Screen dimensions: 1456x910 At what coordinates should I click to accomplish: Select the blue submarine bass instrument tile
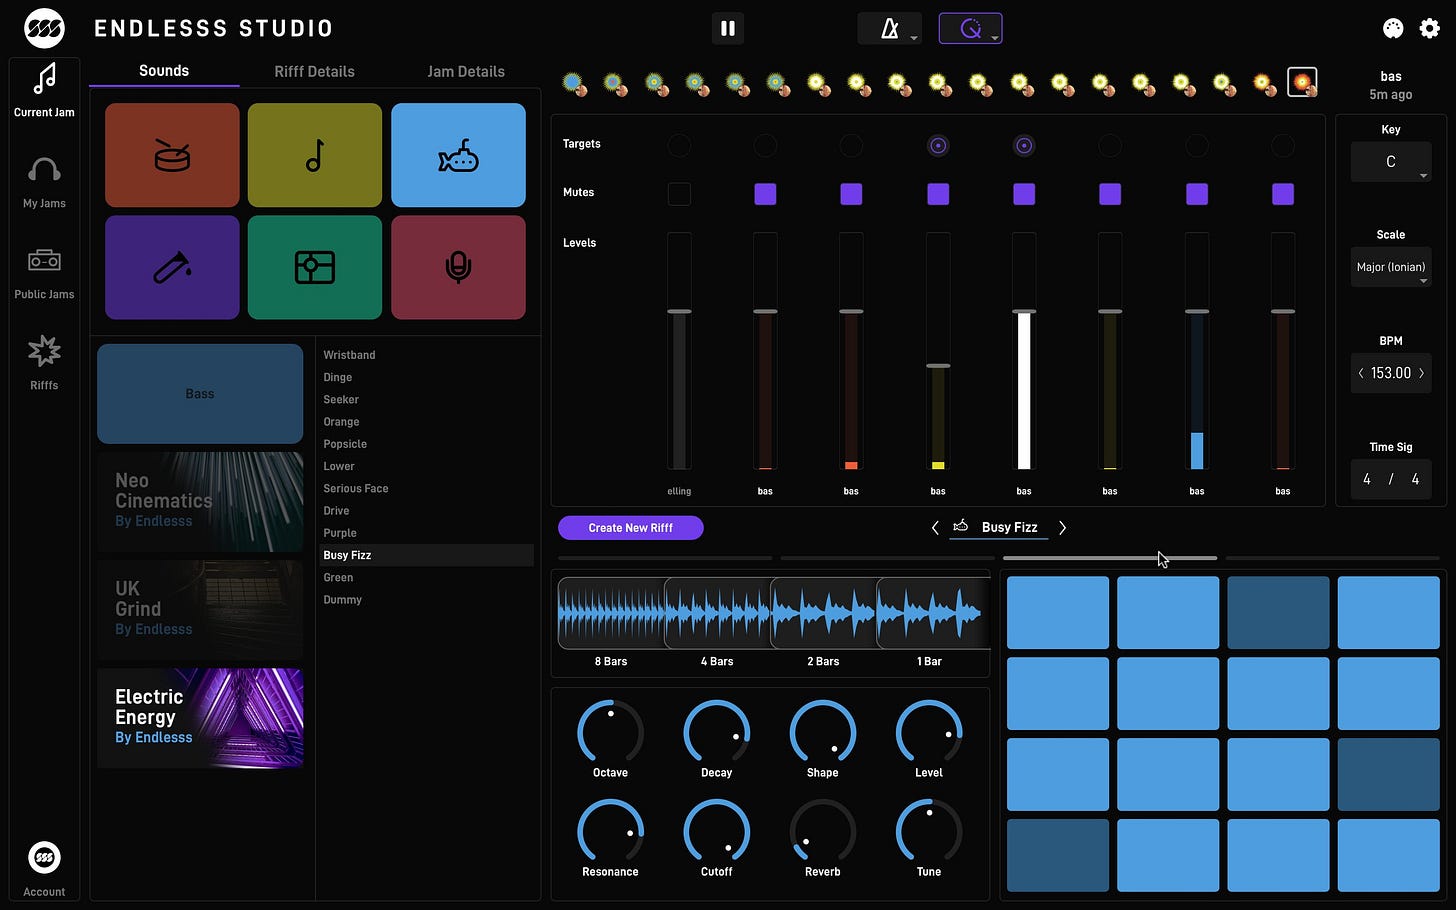click(458, 155)
